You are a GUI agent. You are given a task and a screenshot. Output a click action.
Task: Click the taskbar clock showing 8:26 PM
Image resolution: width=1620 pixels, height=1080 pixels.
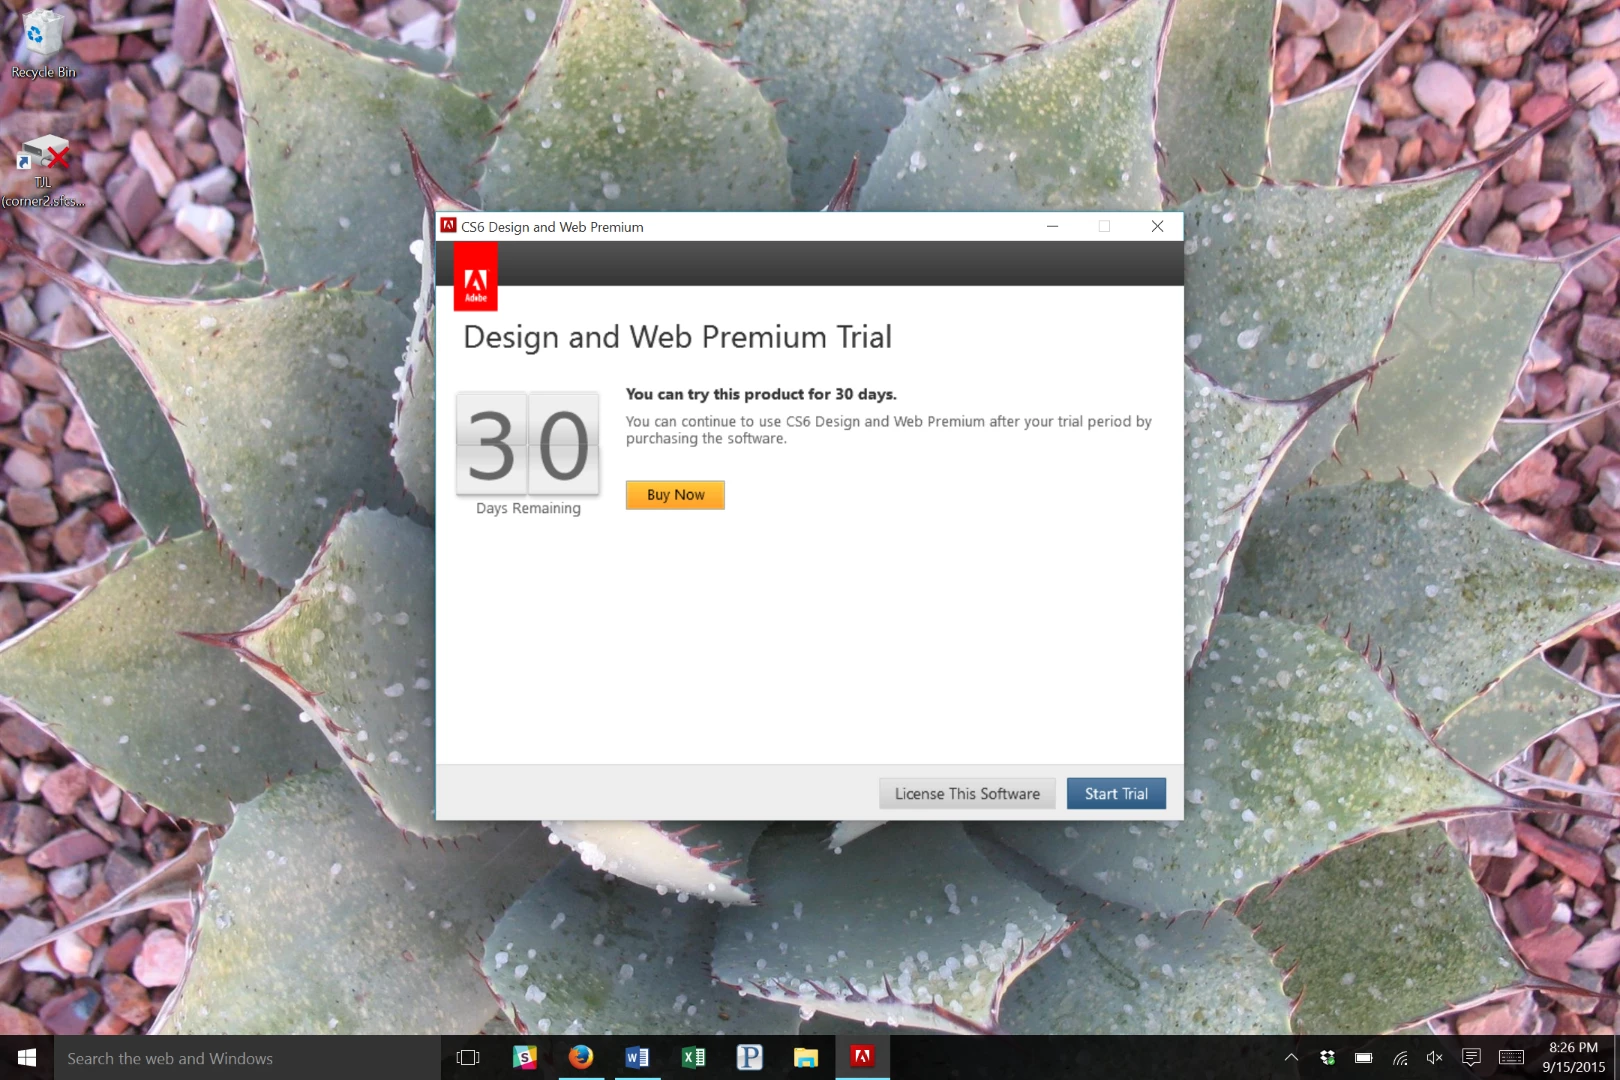(1573, 1057)
